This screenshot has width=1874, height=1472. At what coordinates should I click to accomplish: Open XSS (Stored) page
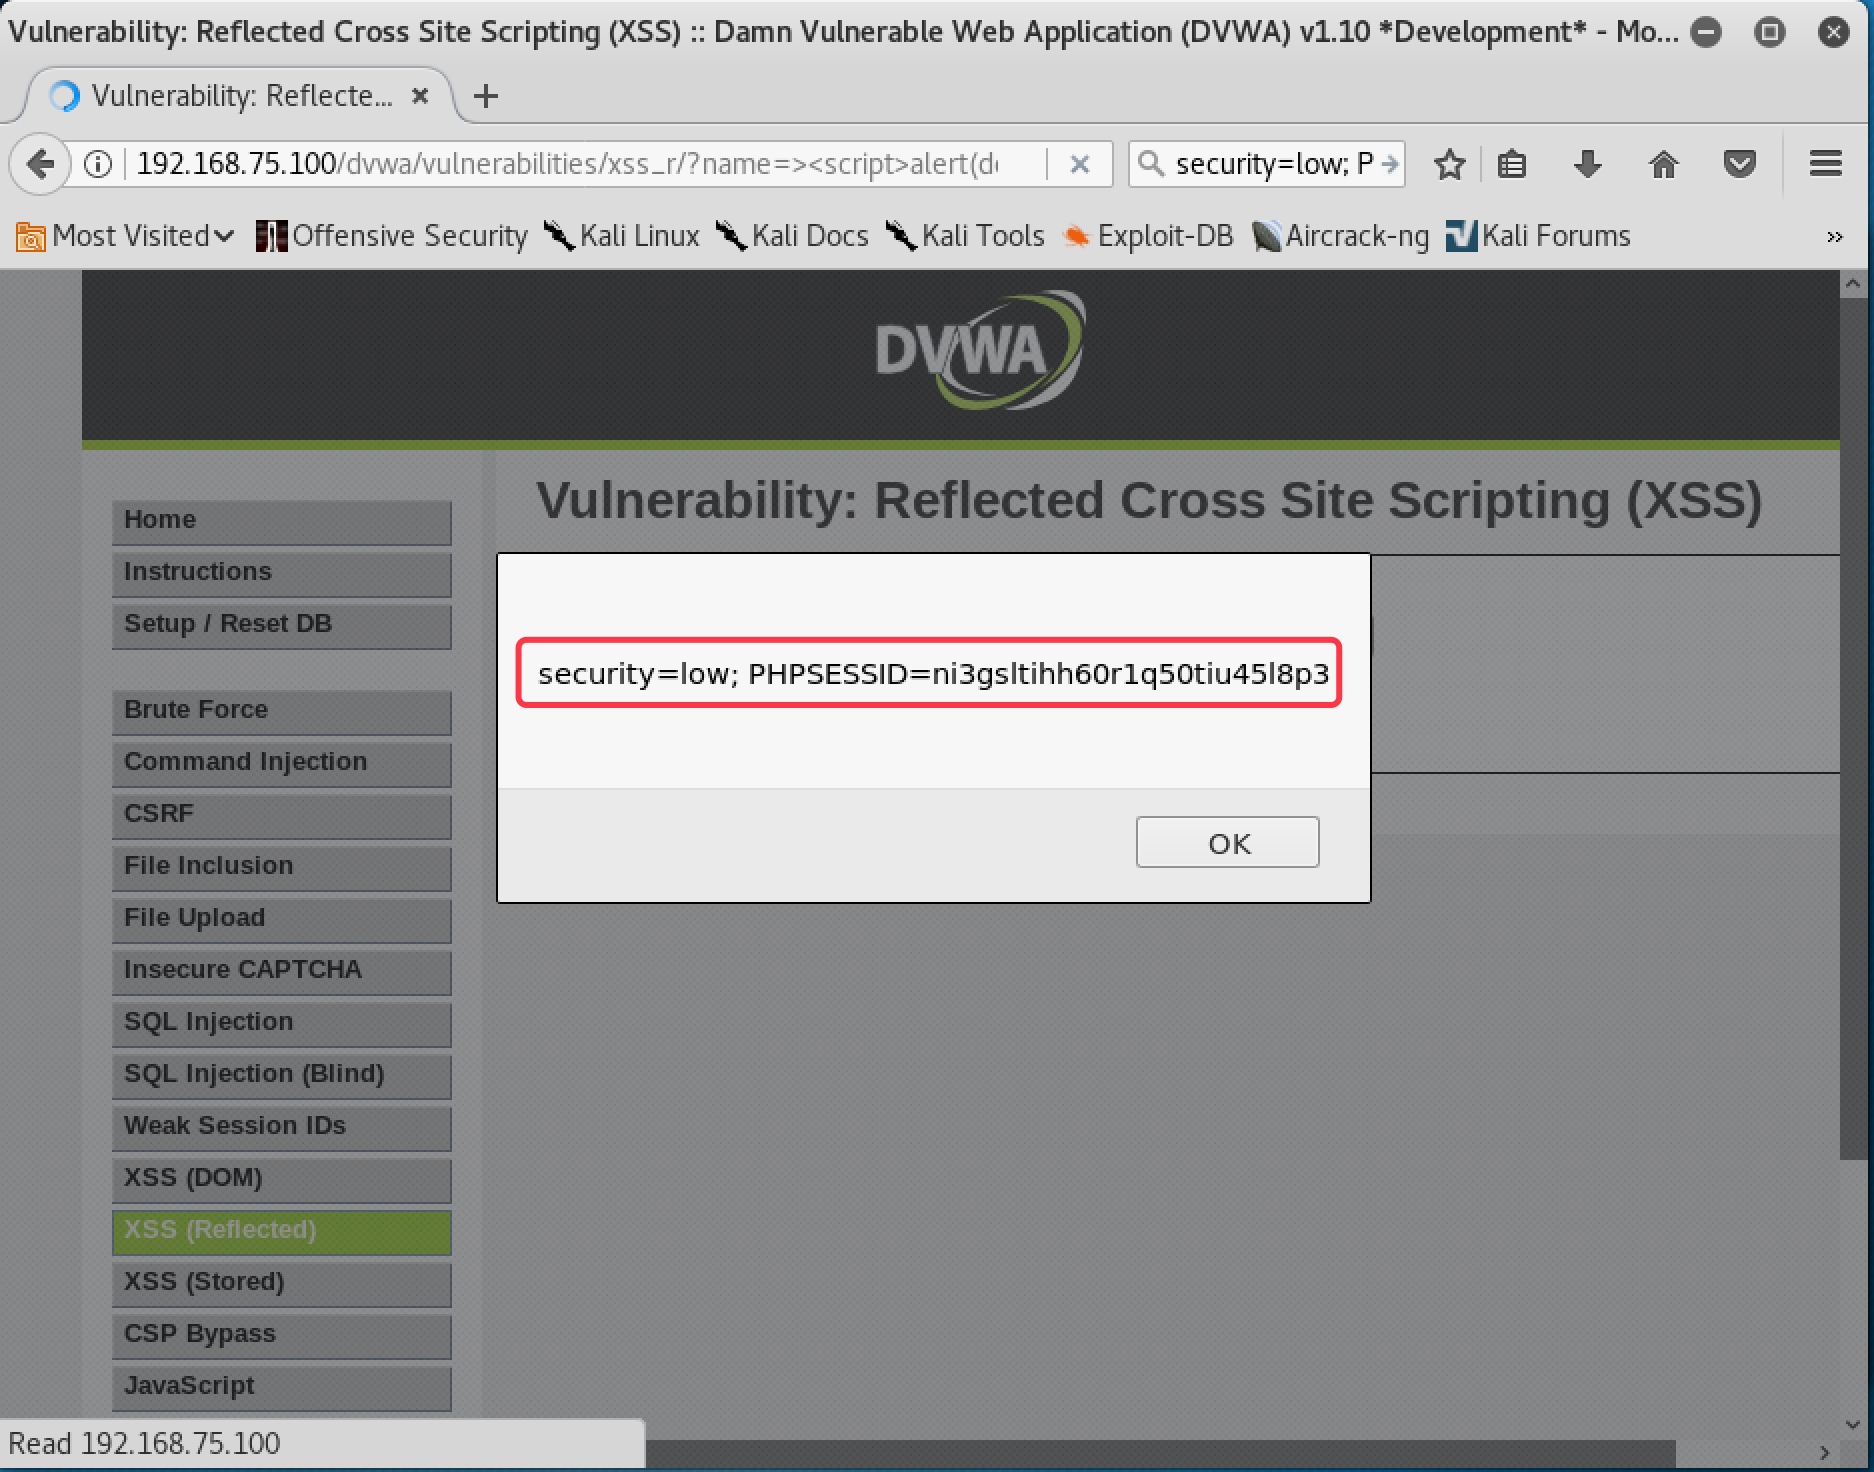pyautogui.click(x=282, y=1283)
